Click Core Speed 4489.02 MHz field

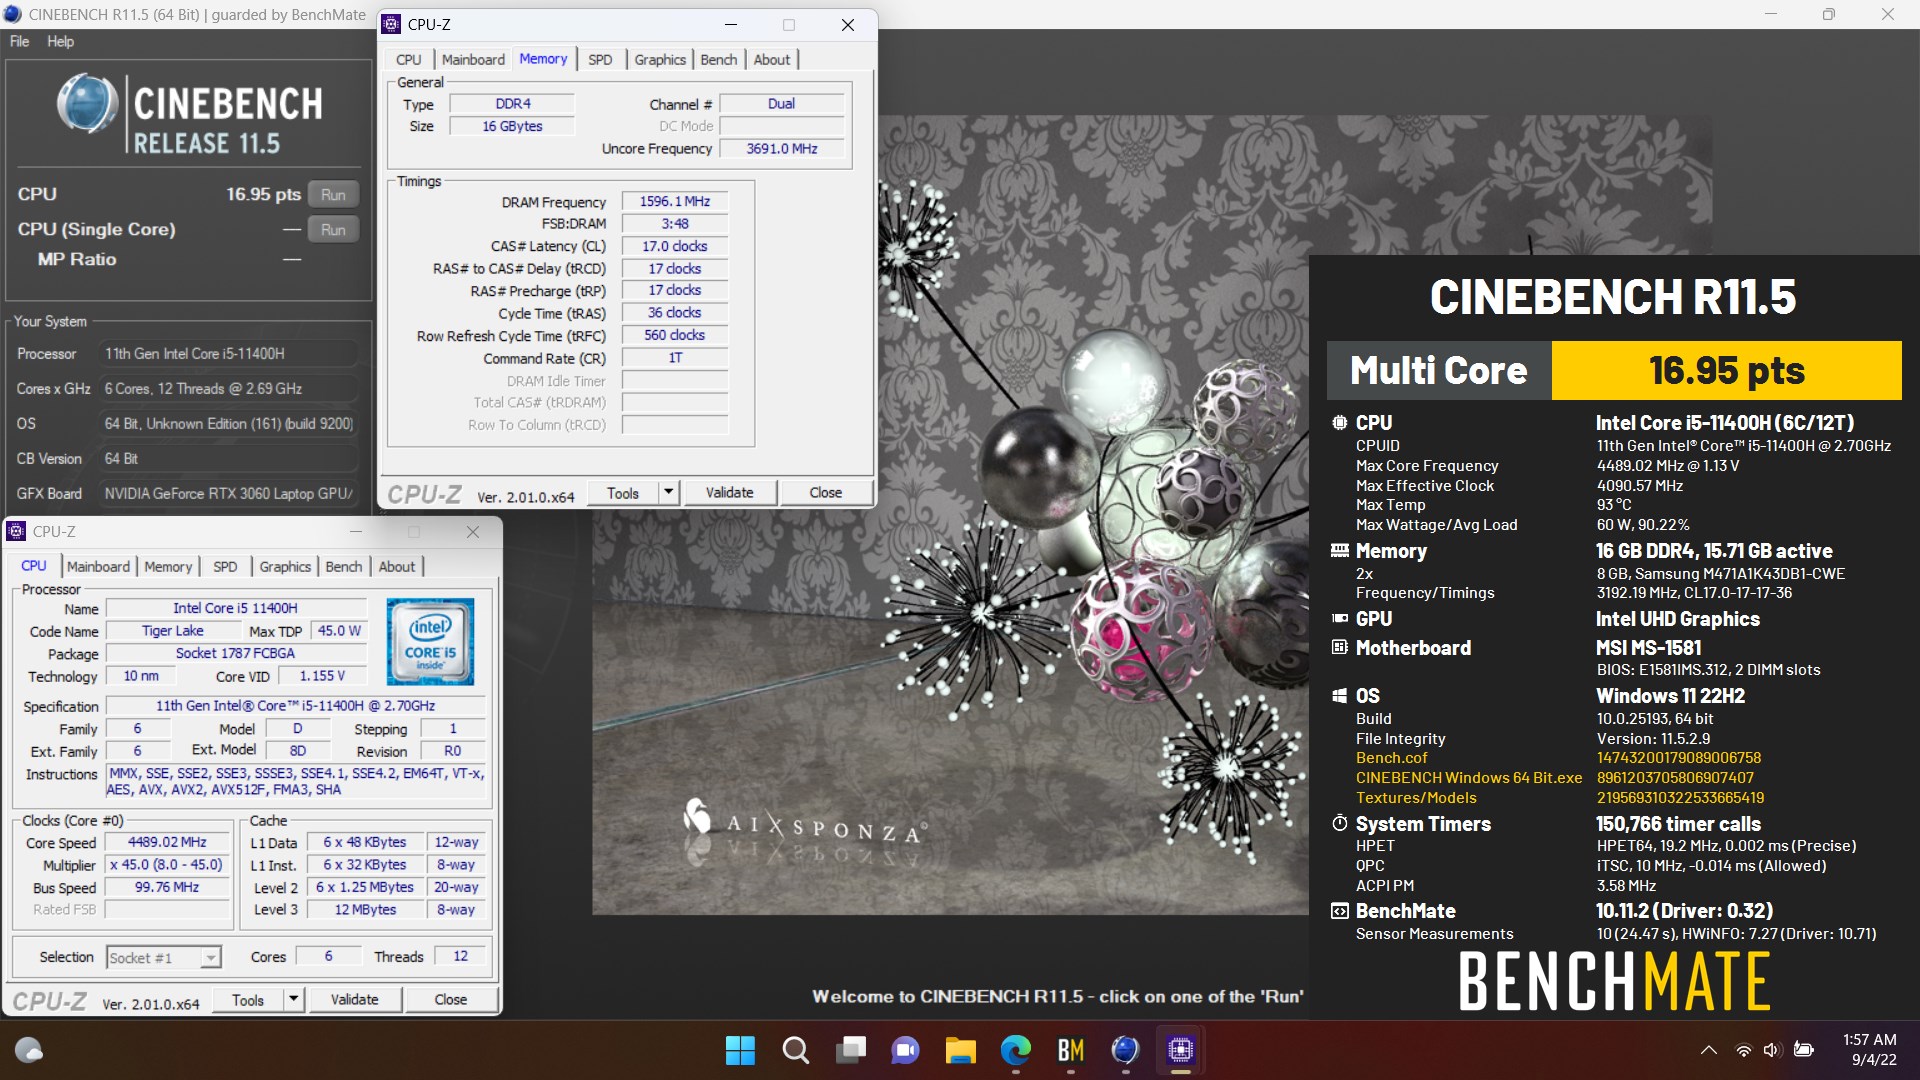pyautogui.click(x=167, y=843)
